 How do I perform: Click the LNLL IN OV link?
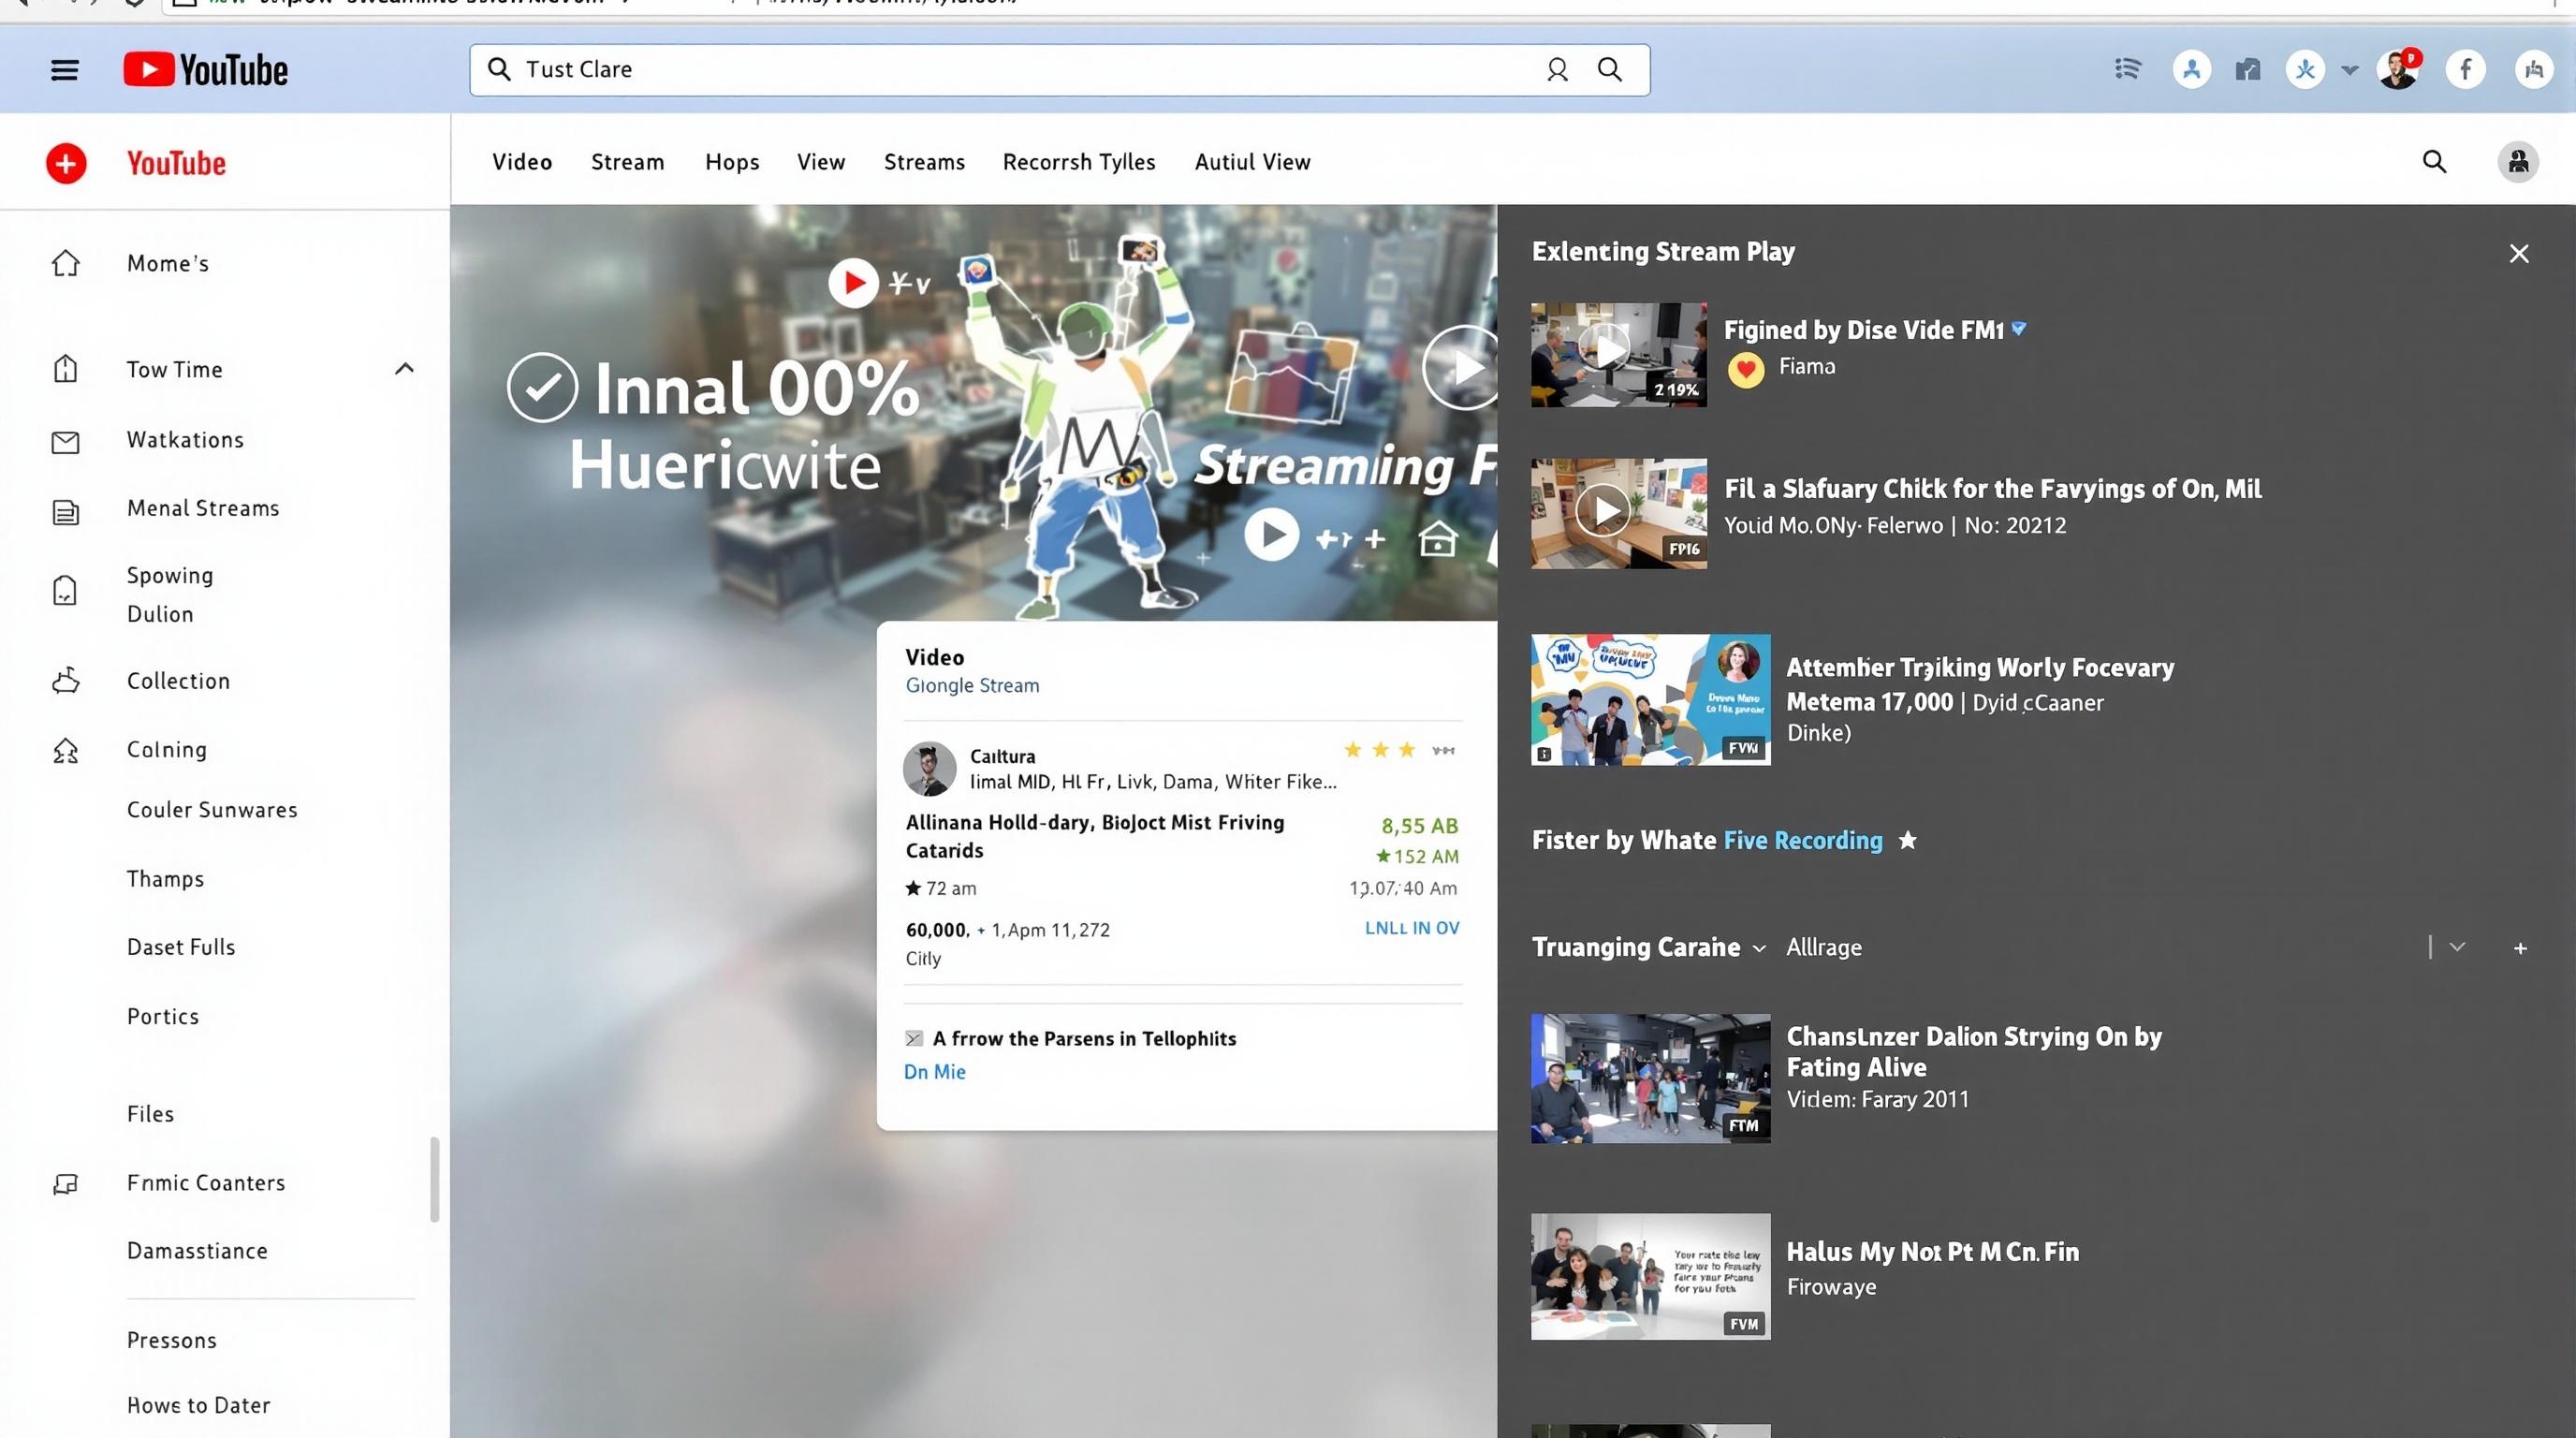pyautogui.click(x=1411, y=928)
